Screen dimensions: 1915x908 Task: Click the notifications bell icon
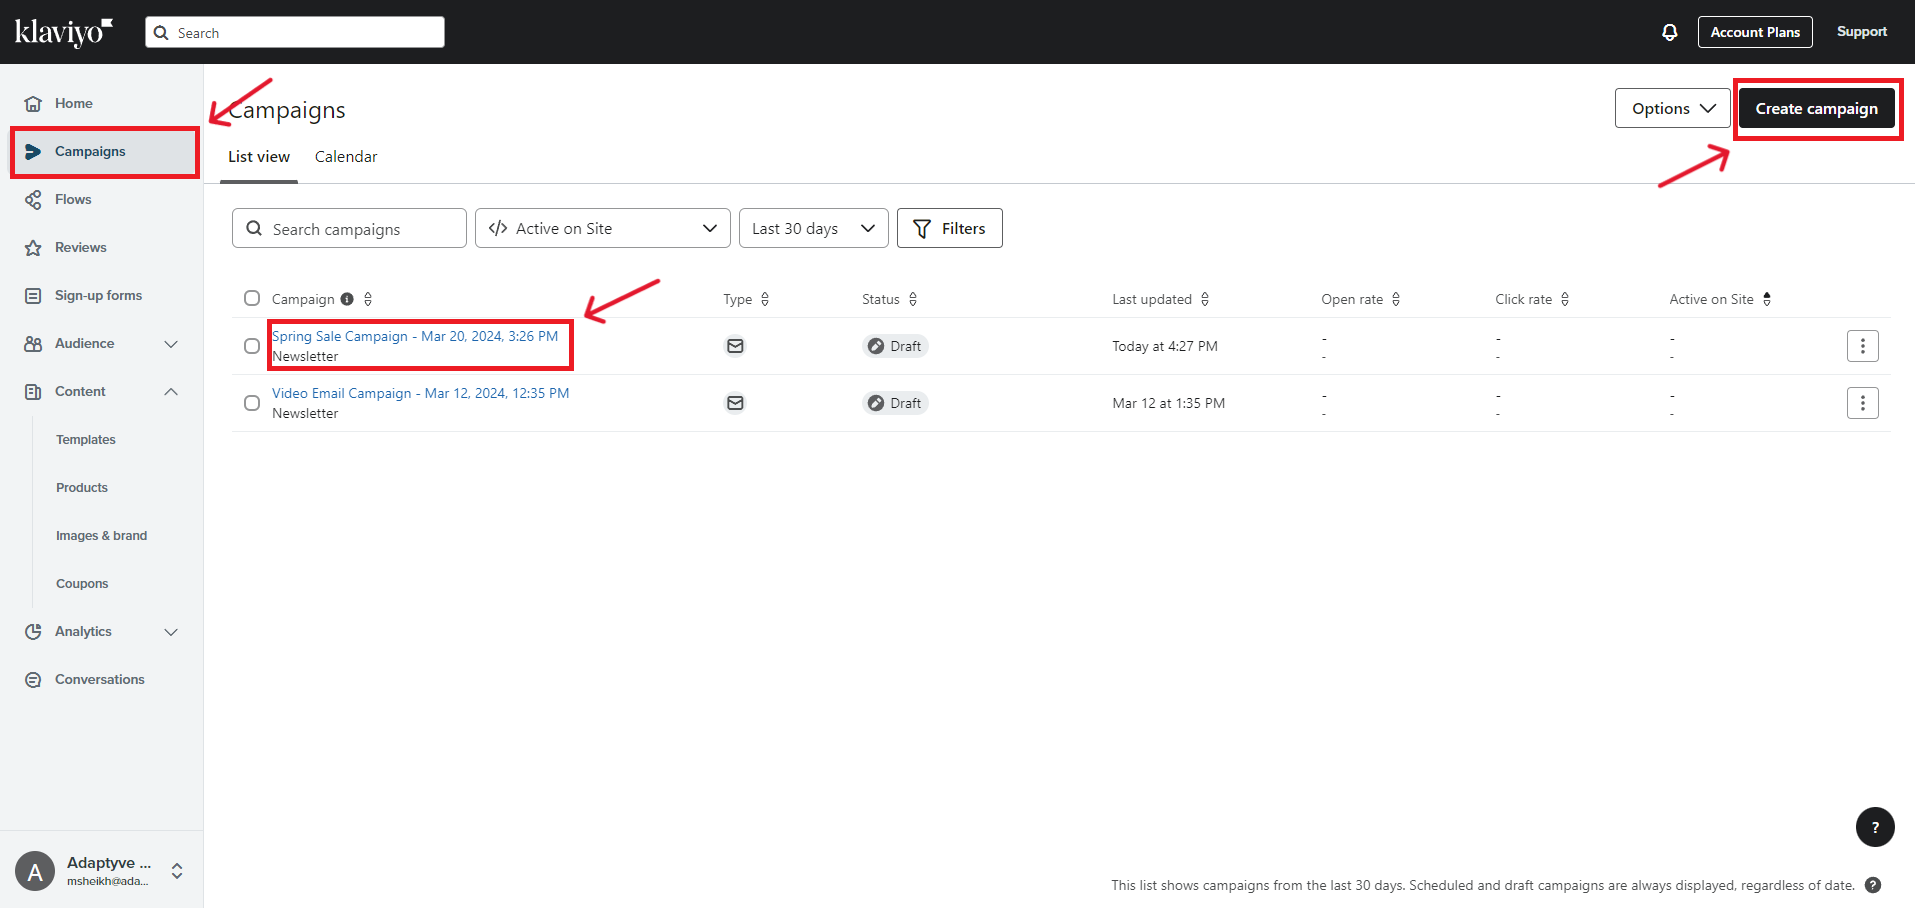(1669, 32)
